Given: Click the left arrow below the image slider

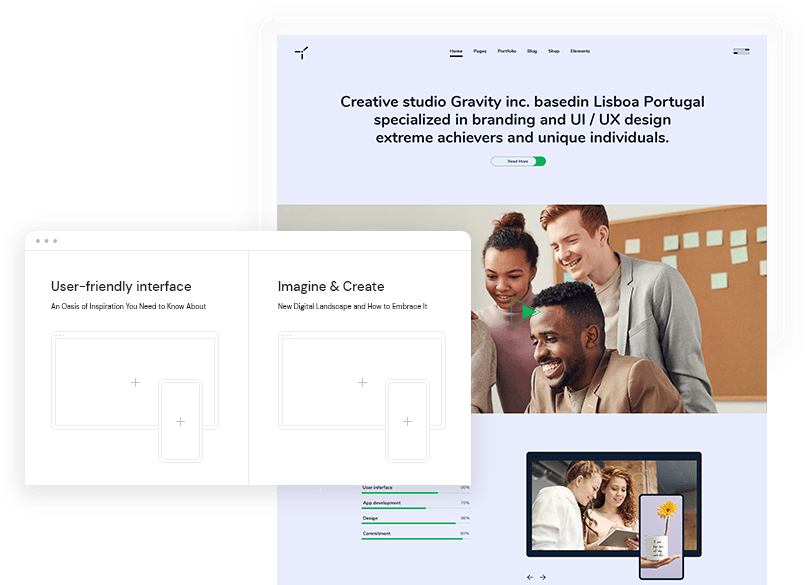Looking at the screenshot, I should pyautogui.click(x=530, y=577).
